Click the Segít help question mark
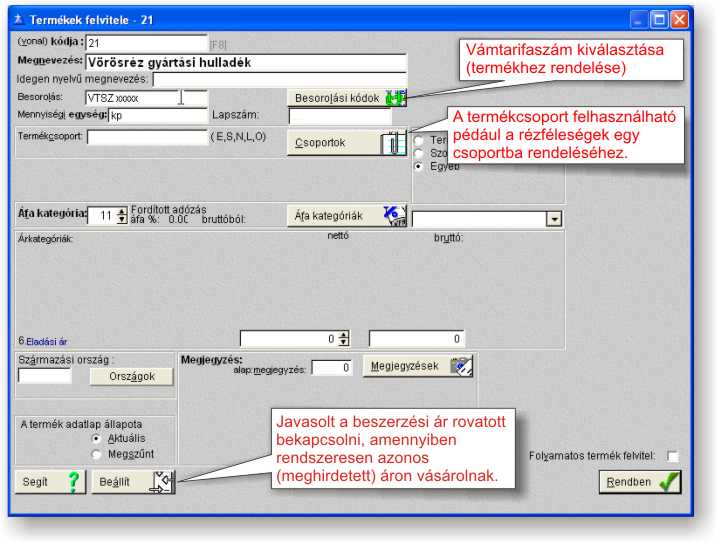The width and height of the screenshot is (718, 543). [72, 481]
